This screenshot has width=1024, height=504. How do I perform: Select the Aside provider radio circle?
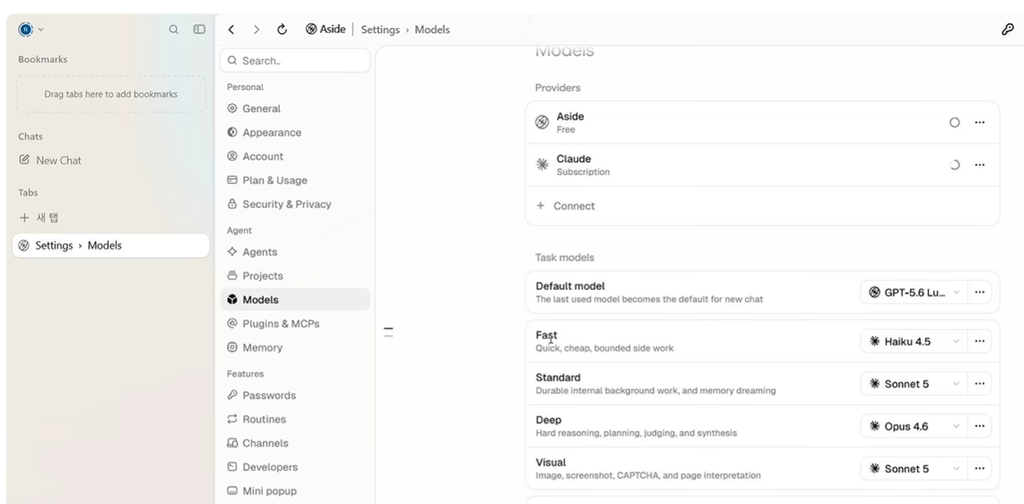coord(955,123)
